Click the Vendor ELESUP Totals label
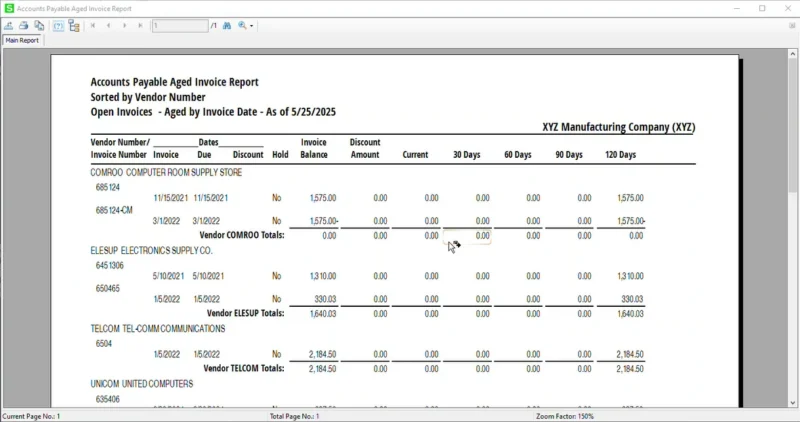Image resolution: width=800 pixels, height=422 pixels. point(245,313)
